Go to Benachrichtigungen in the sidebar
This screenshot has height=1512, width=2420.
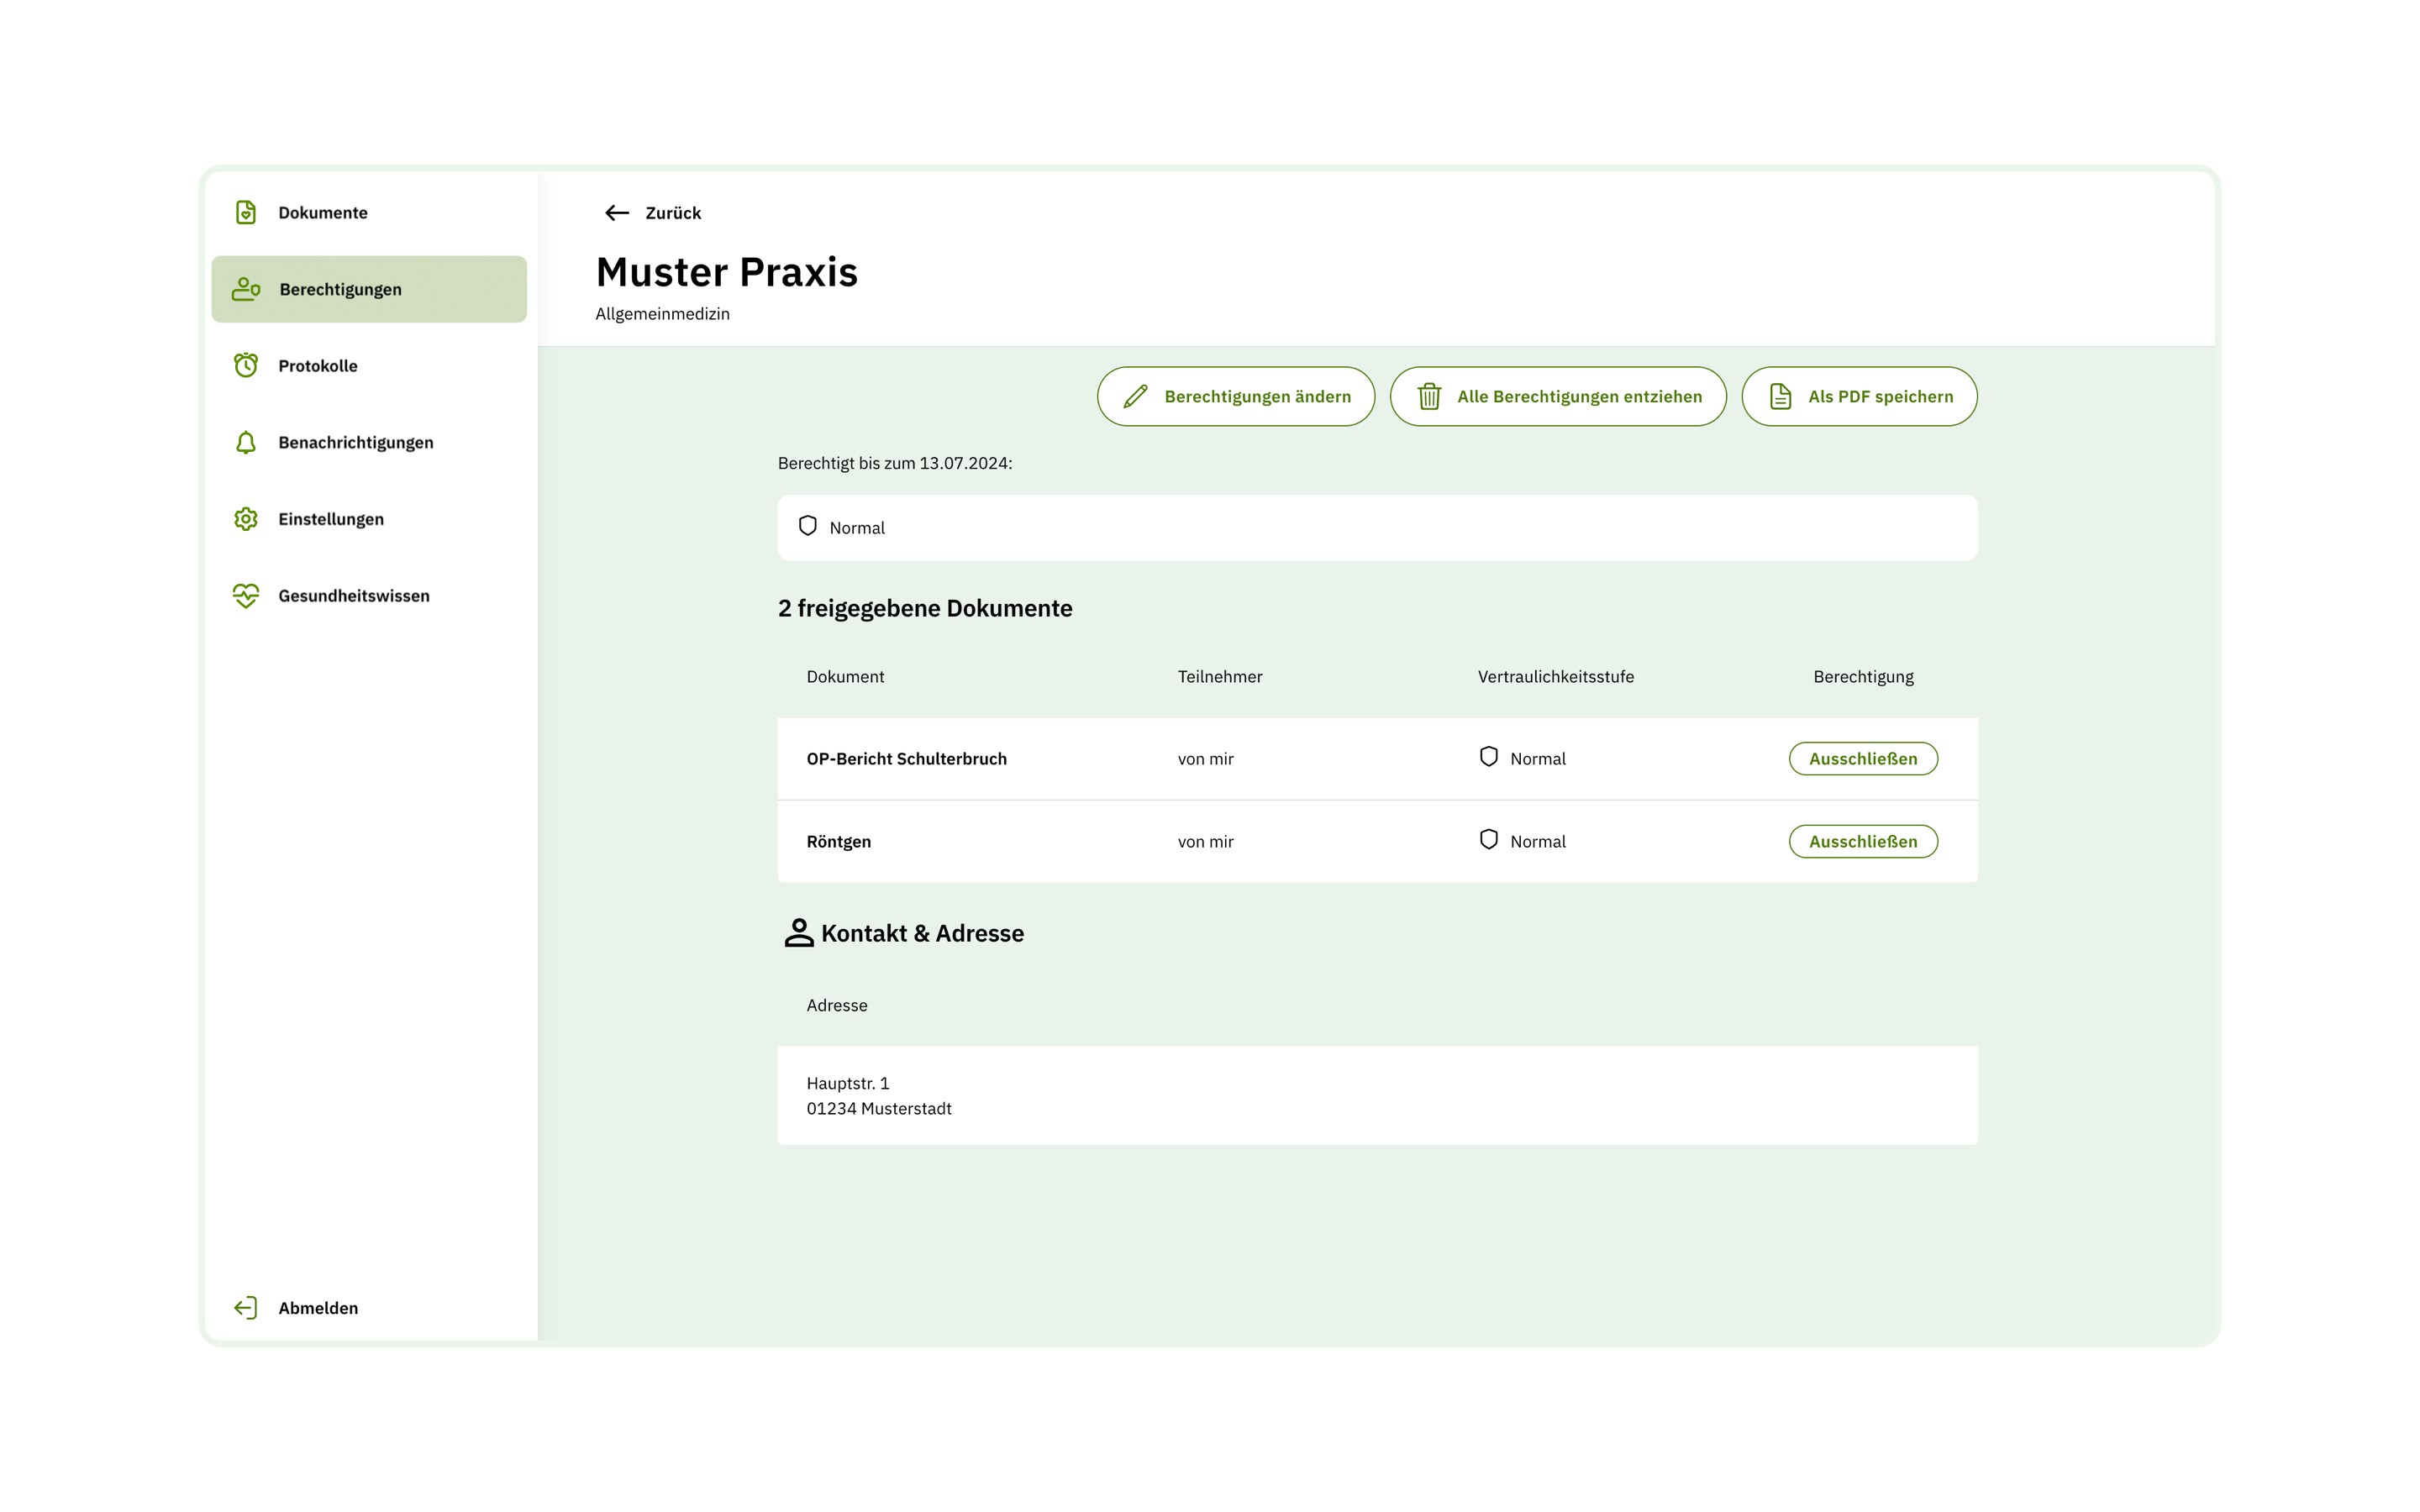coord(355,442)
